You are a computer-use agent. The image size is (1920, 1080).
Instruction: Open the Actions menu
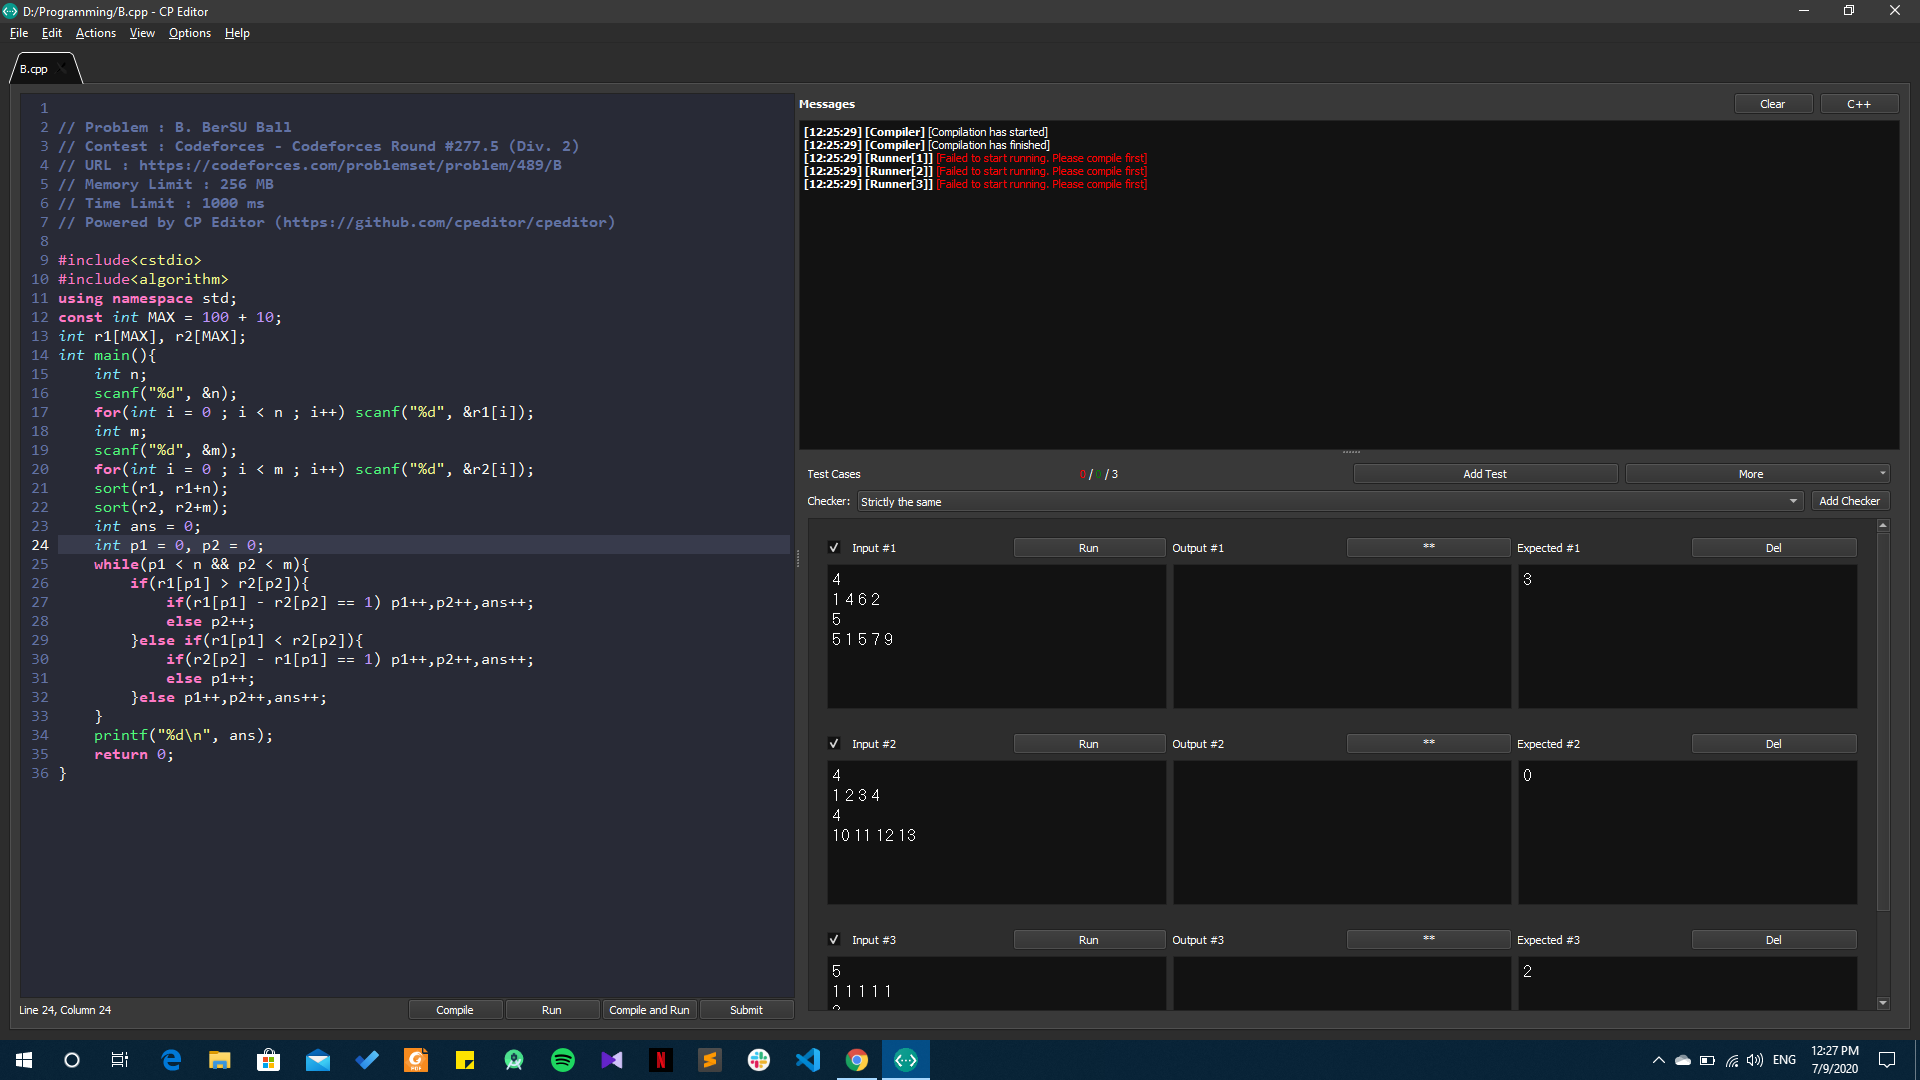tap(95, 33)
